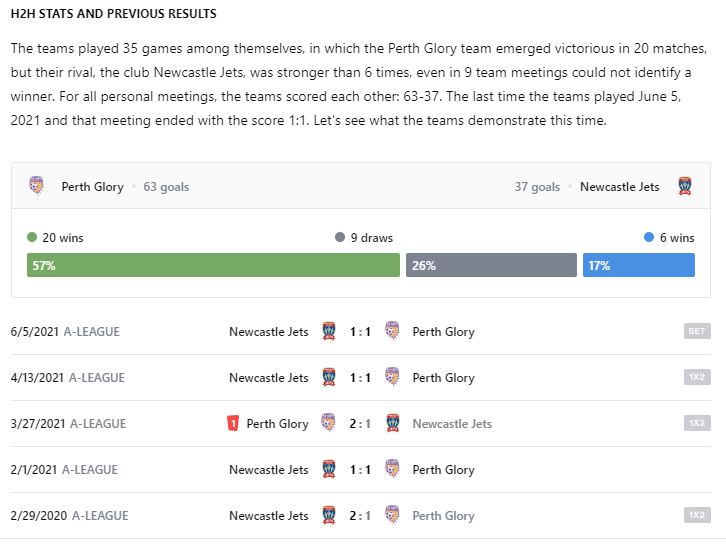Viewport: 726px width, 553px height.
Task: Click Newcastle Jets crest in 2/1/2021 match
Action: pyautogui.click(x=329, y=469)
